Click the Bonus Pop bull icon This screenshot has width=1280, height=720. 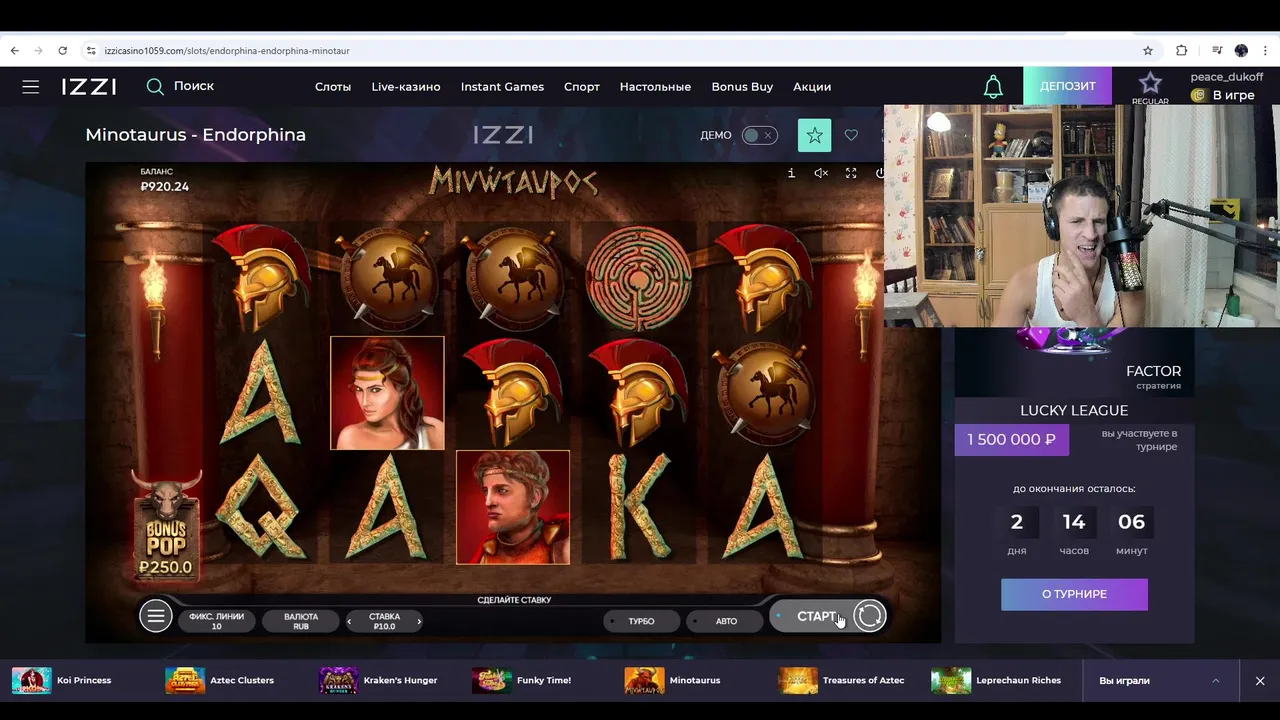tap(166, 527)
